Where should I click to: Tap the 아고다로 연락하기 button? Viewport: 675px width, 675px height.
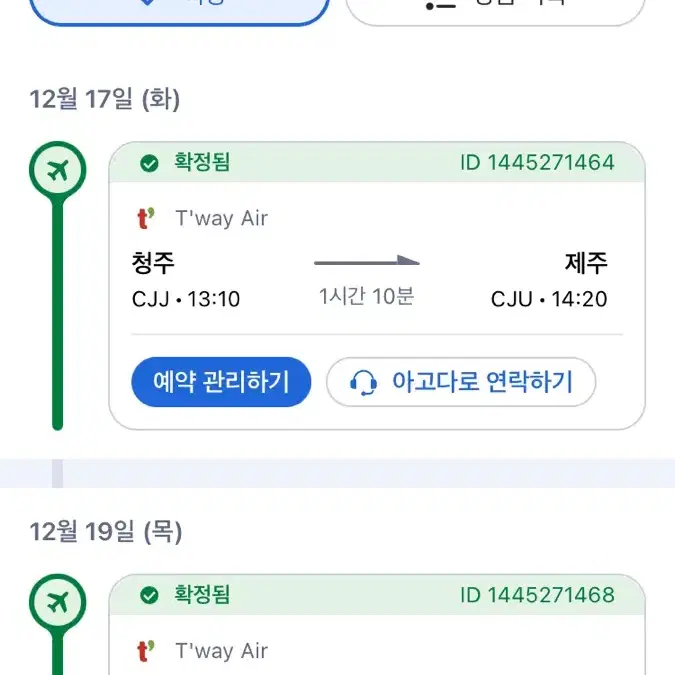pyautogui.click(x=461, y=382)
